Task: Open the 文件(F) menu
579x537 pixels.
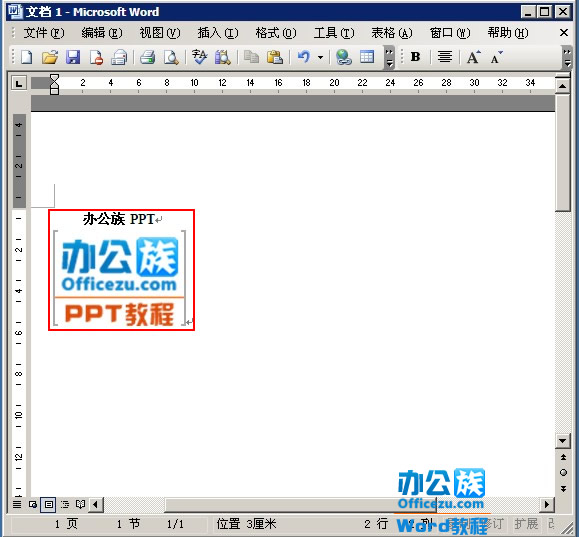Action: click(44, 33)
